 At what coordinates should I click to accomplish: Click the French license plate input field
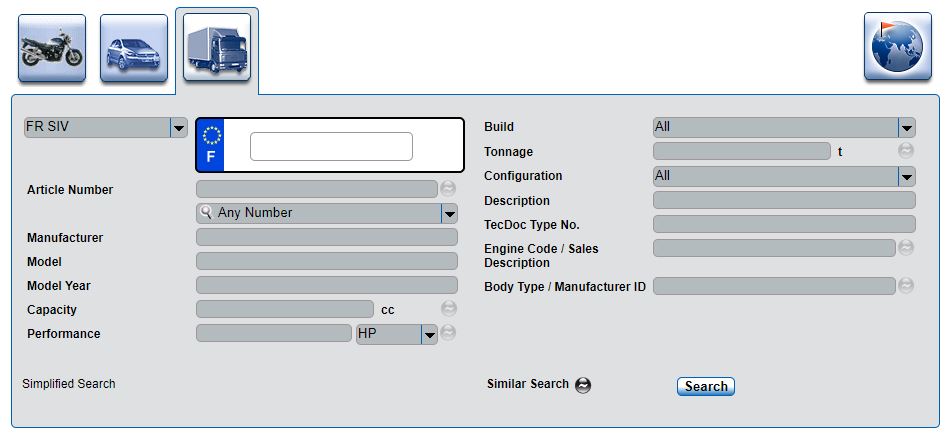pyautogui.click(x=331, y=146)
